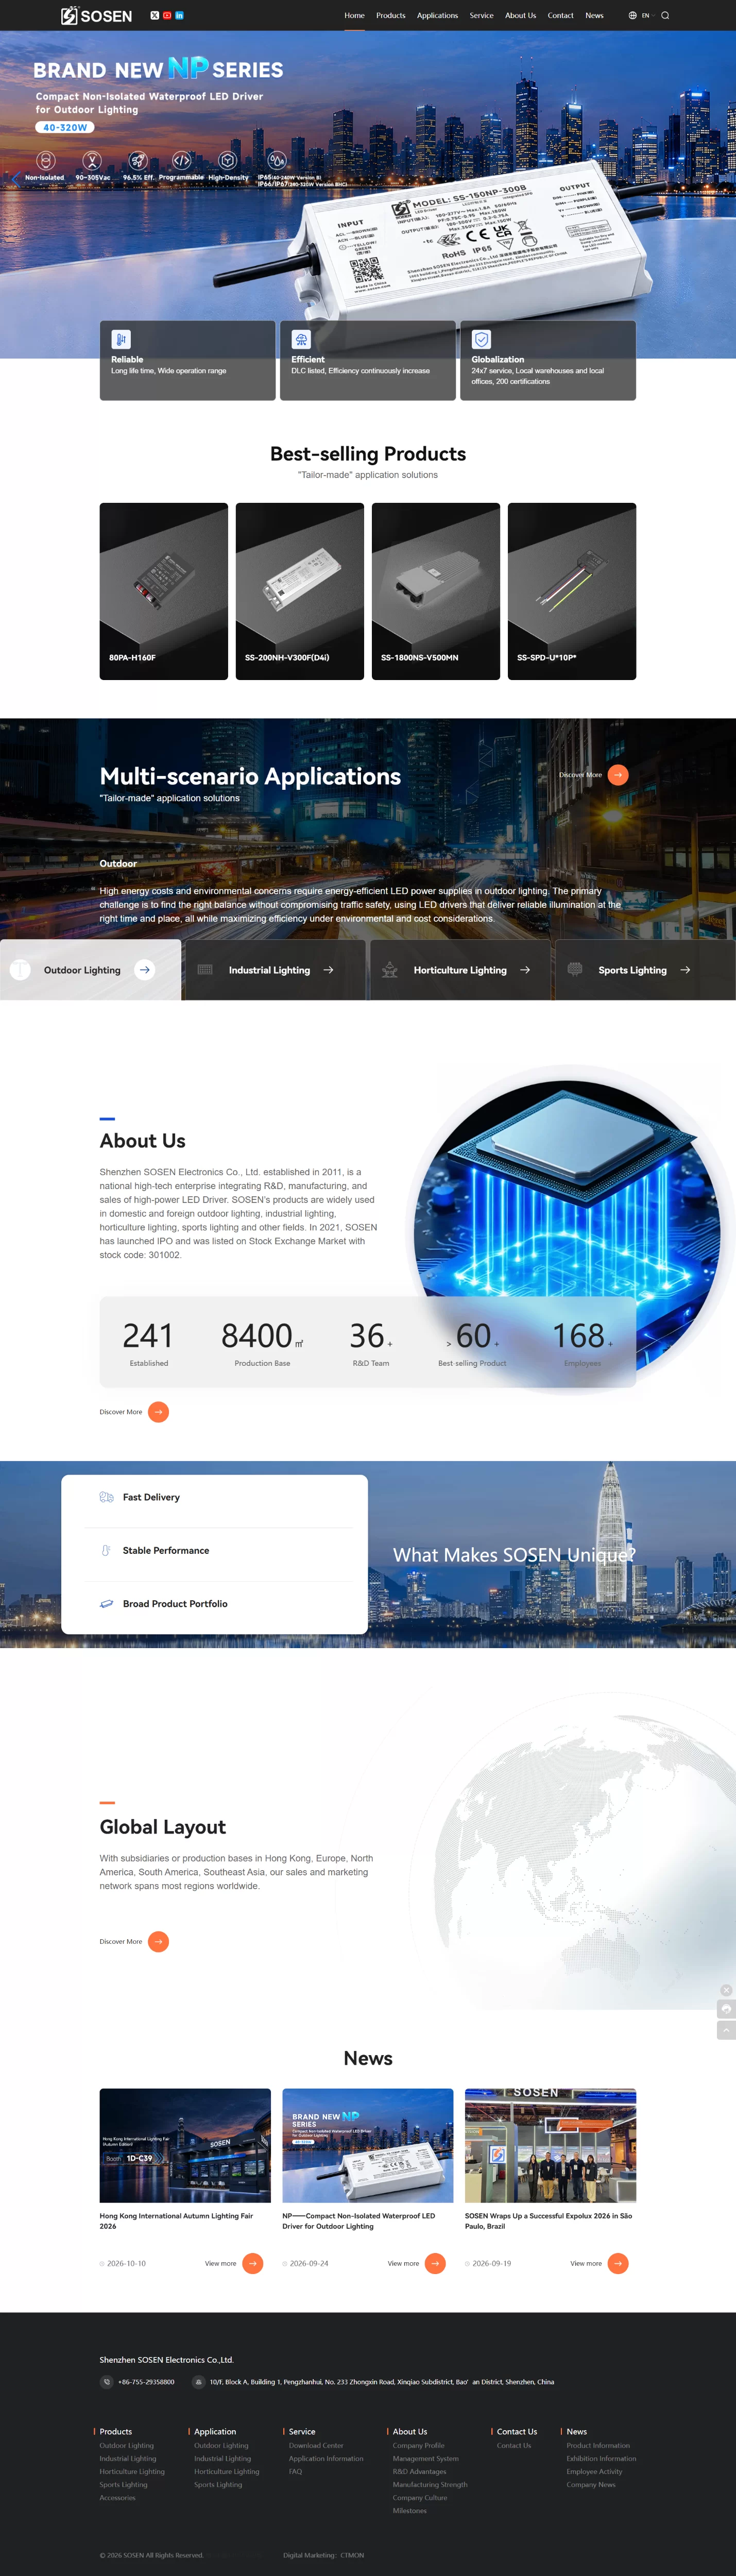Open the customer service headset icon

point(727,2009)
